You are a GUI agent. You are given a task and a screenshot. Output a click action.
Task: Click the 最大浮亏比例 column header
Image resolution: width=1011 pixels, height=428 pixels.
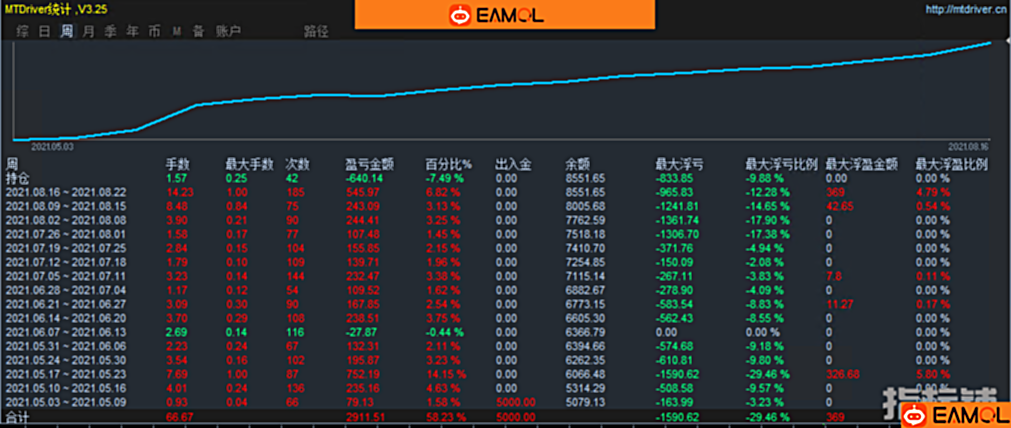781,164
